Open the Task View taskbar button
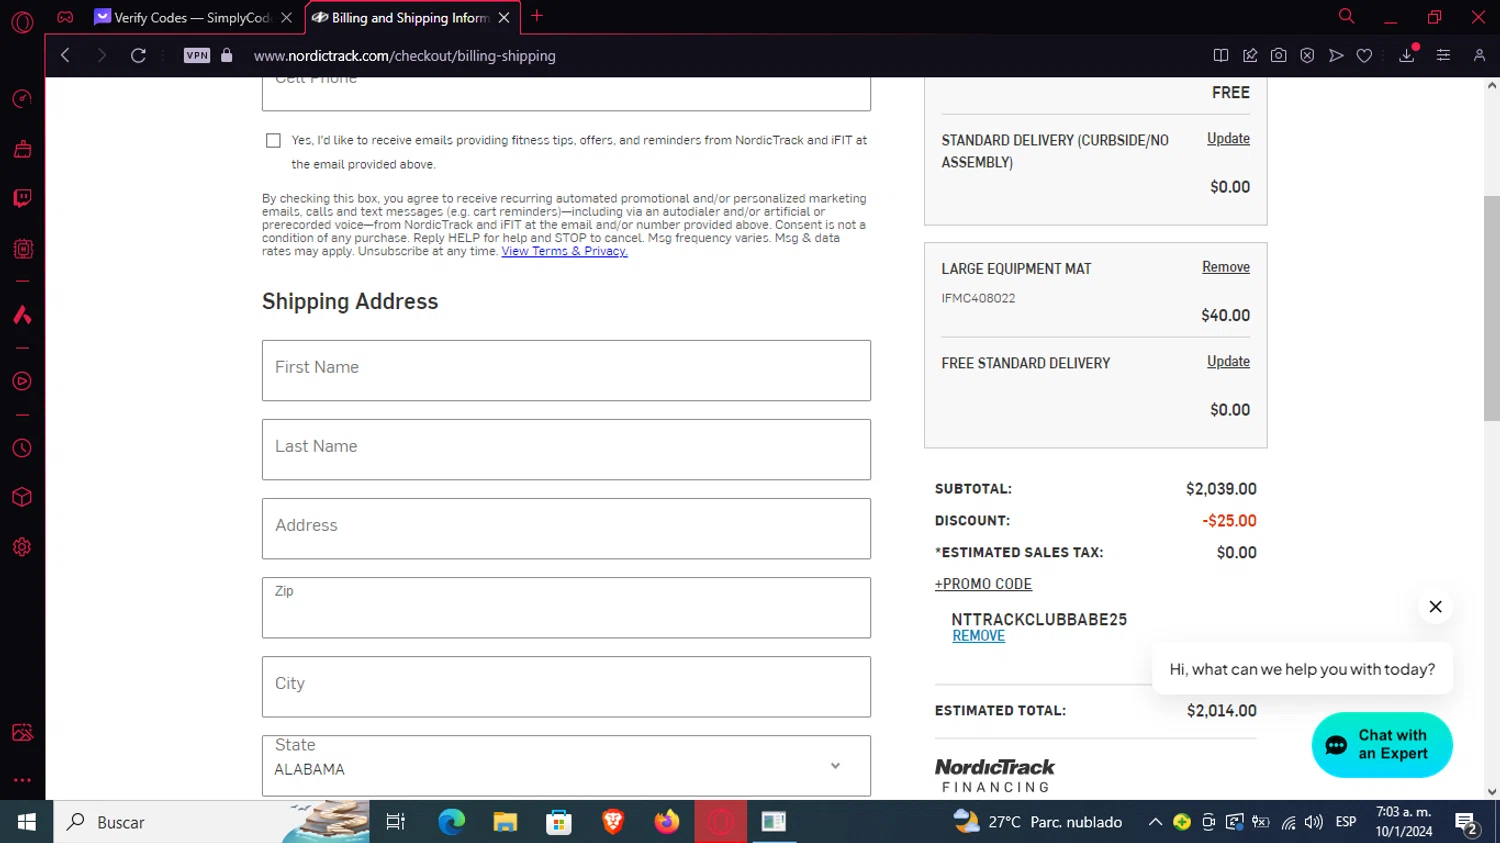This screenshot has width=1500, height=843. pos(396,822)
